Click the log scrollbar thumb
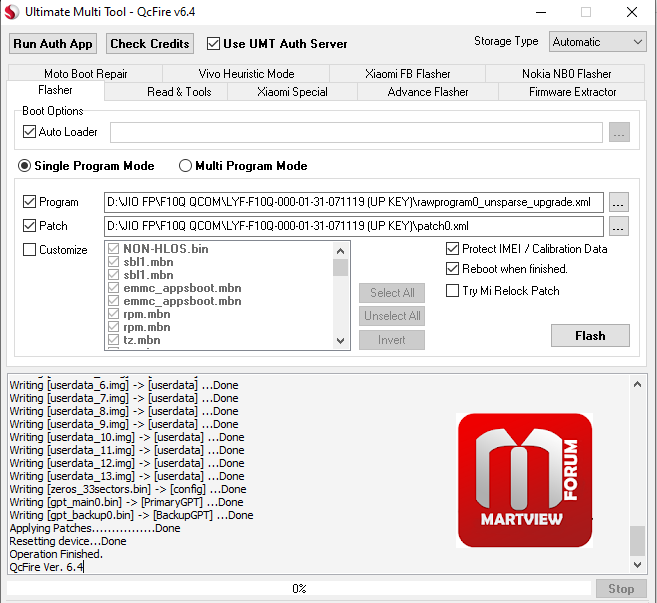 [637, 541]
